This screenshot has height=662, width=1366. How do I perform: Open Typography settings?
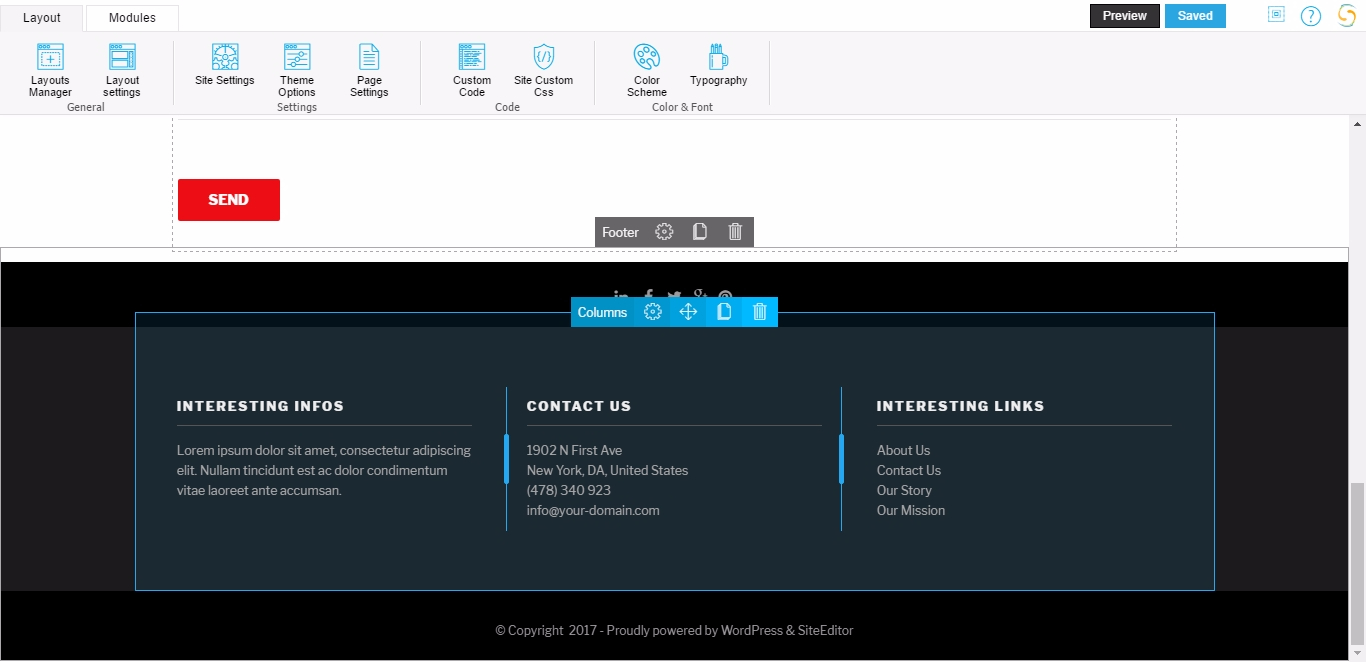pyautogui.click(x=718, y=64)
